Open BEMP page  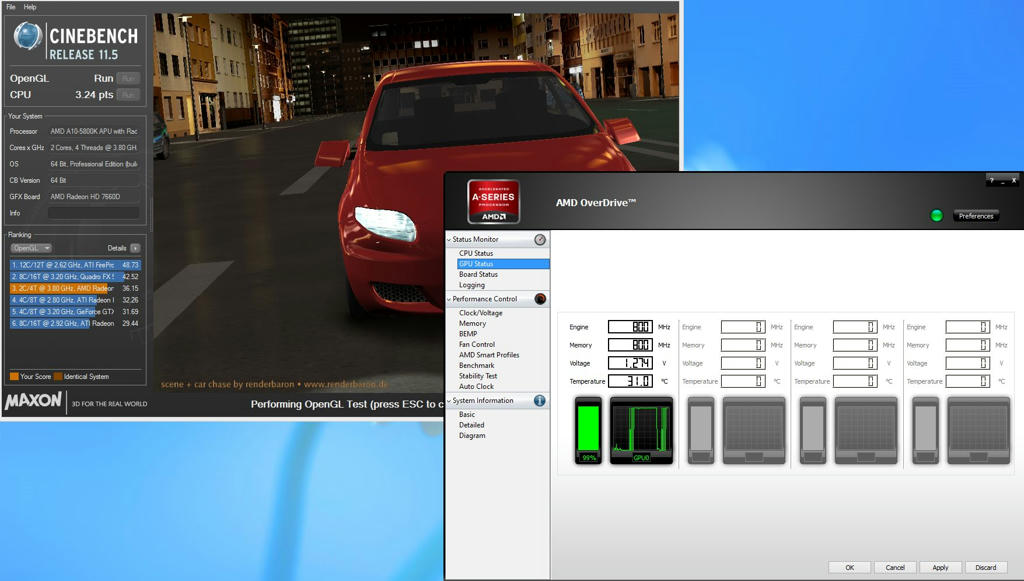[x=468, y=334]
